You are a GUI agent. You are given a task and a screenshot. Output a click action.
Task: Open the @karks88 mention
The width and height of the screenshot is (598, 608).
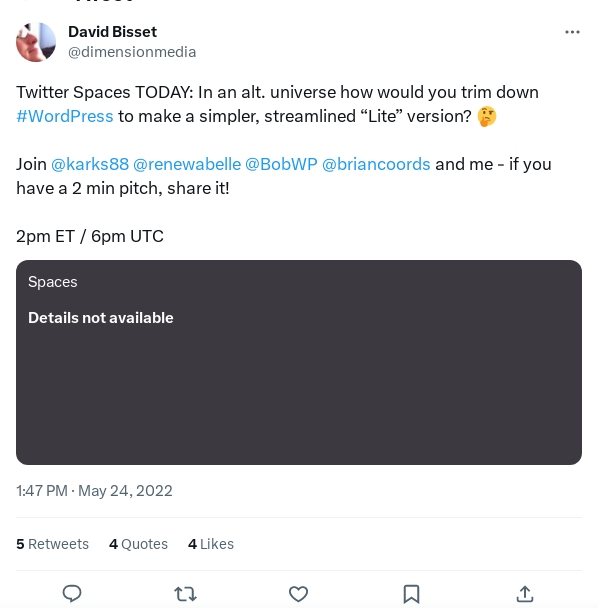[90, 164]
